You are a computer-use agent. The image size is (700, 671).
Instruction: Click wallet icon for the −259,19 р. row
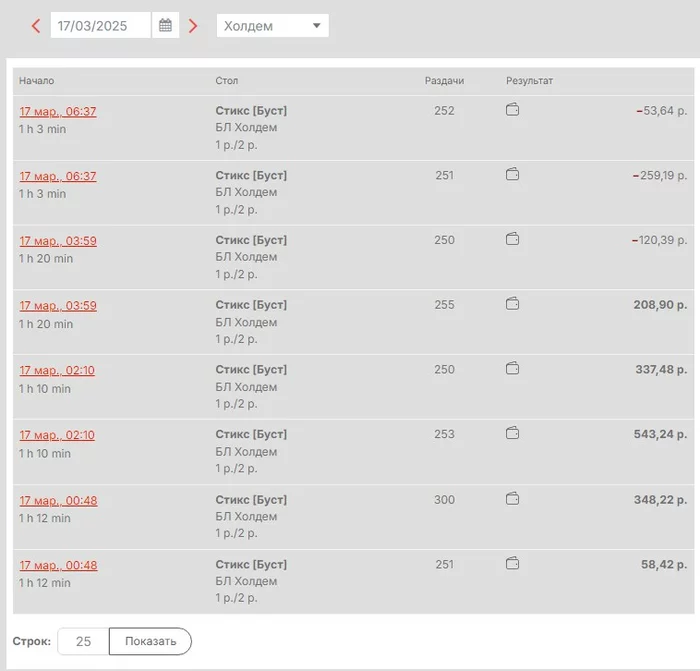(513, 175)
